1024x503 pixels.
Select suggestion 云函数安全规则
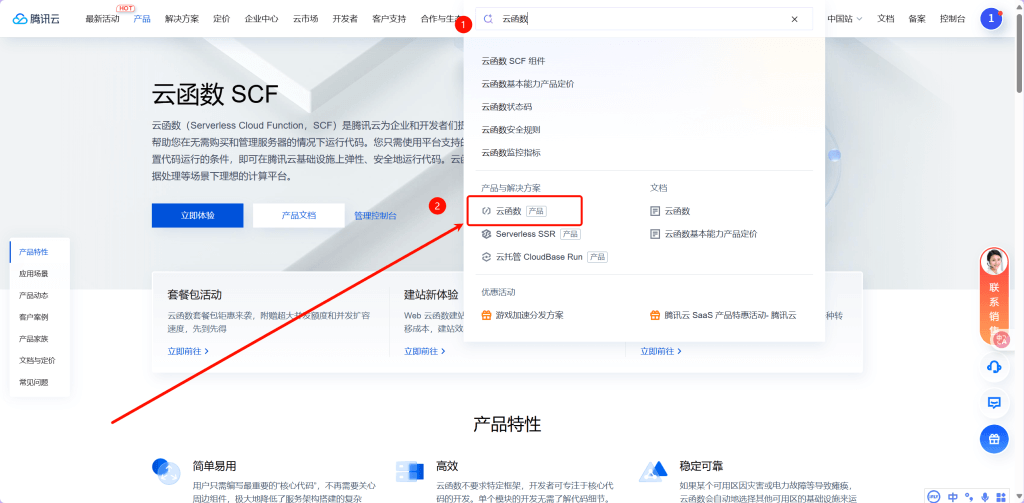[x=511, y=129]
